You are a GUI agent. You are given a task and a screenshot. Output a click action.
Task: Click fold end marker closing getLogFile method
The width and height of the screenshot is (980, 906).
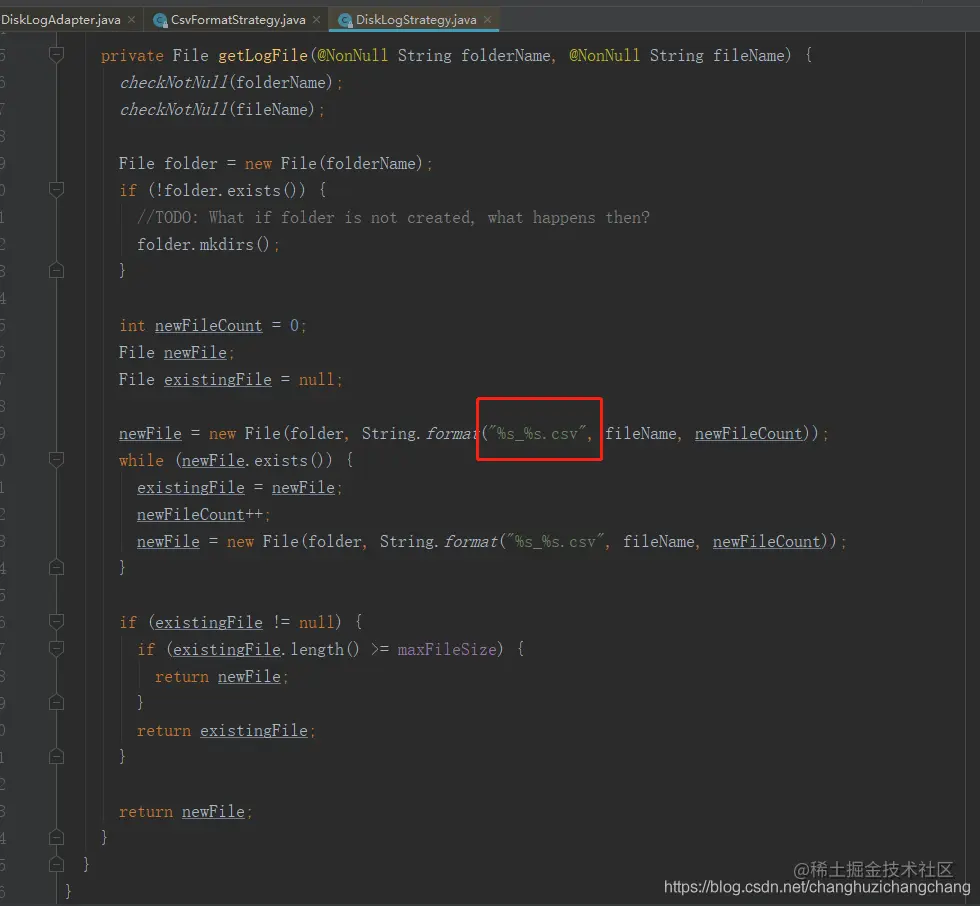pyautogui.click(x=56, y=837)
